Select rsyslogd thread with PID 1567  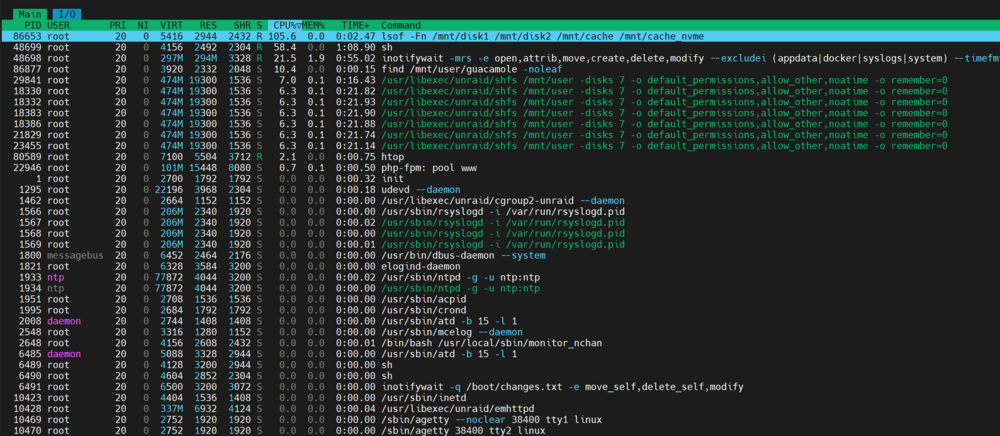coord(500,222)
